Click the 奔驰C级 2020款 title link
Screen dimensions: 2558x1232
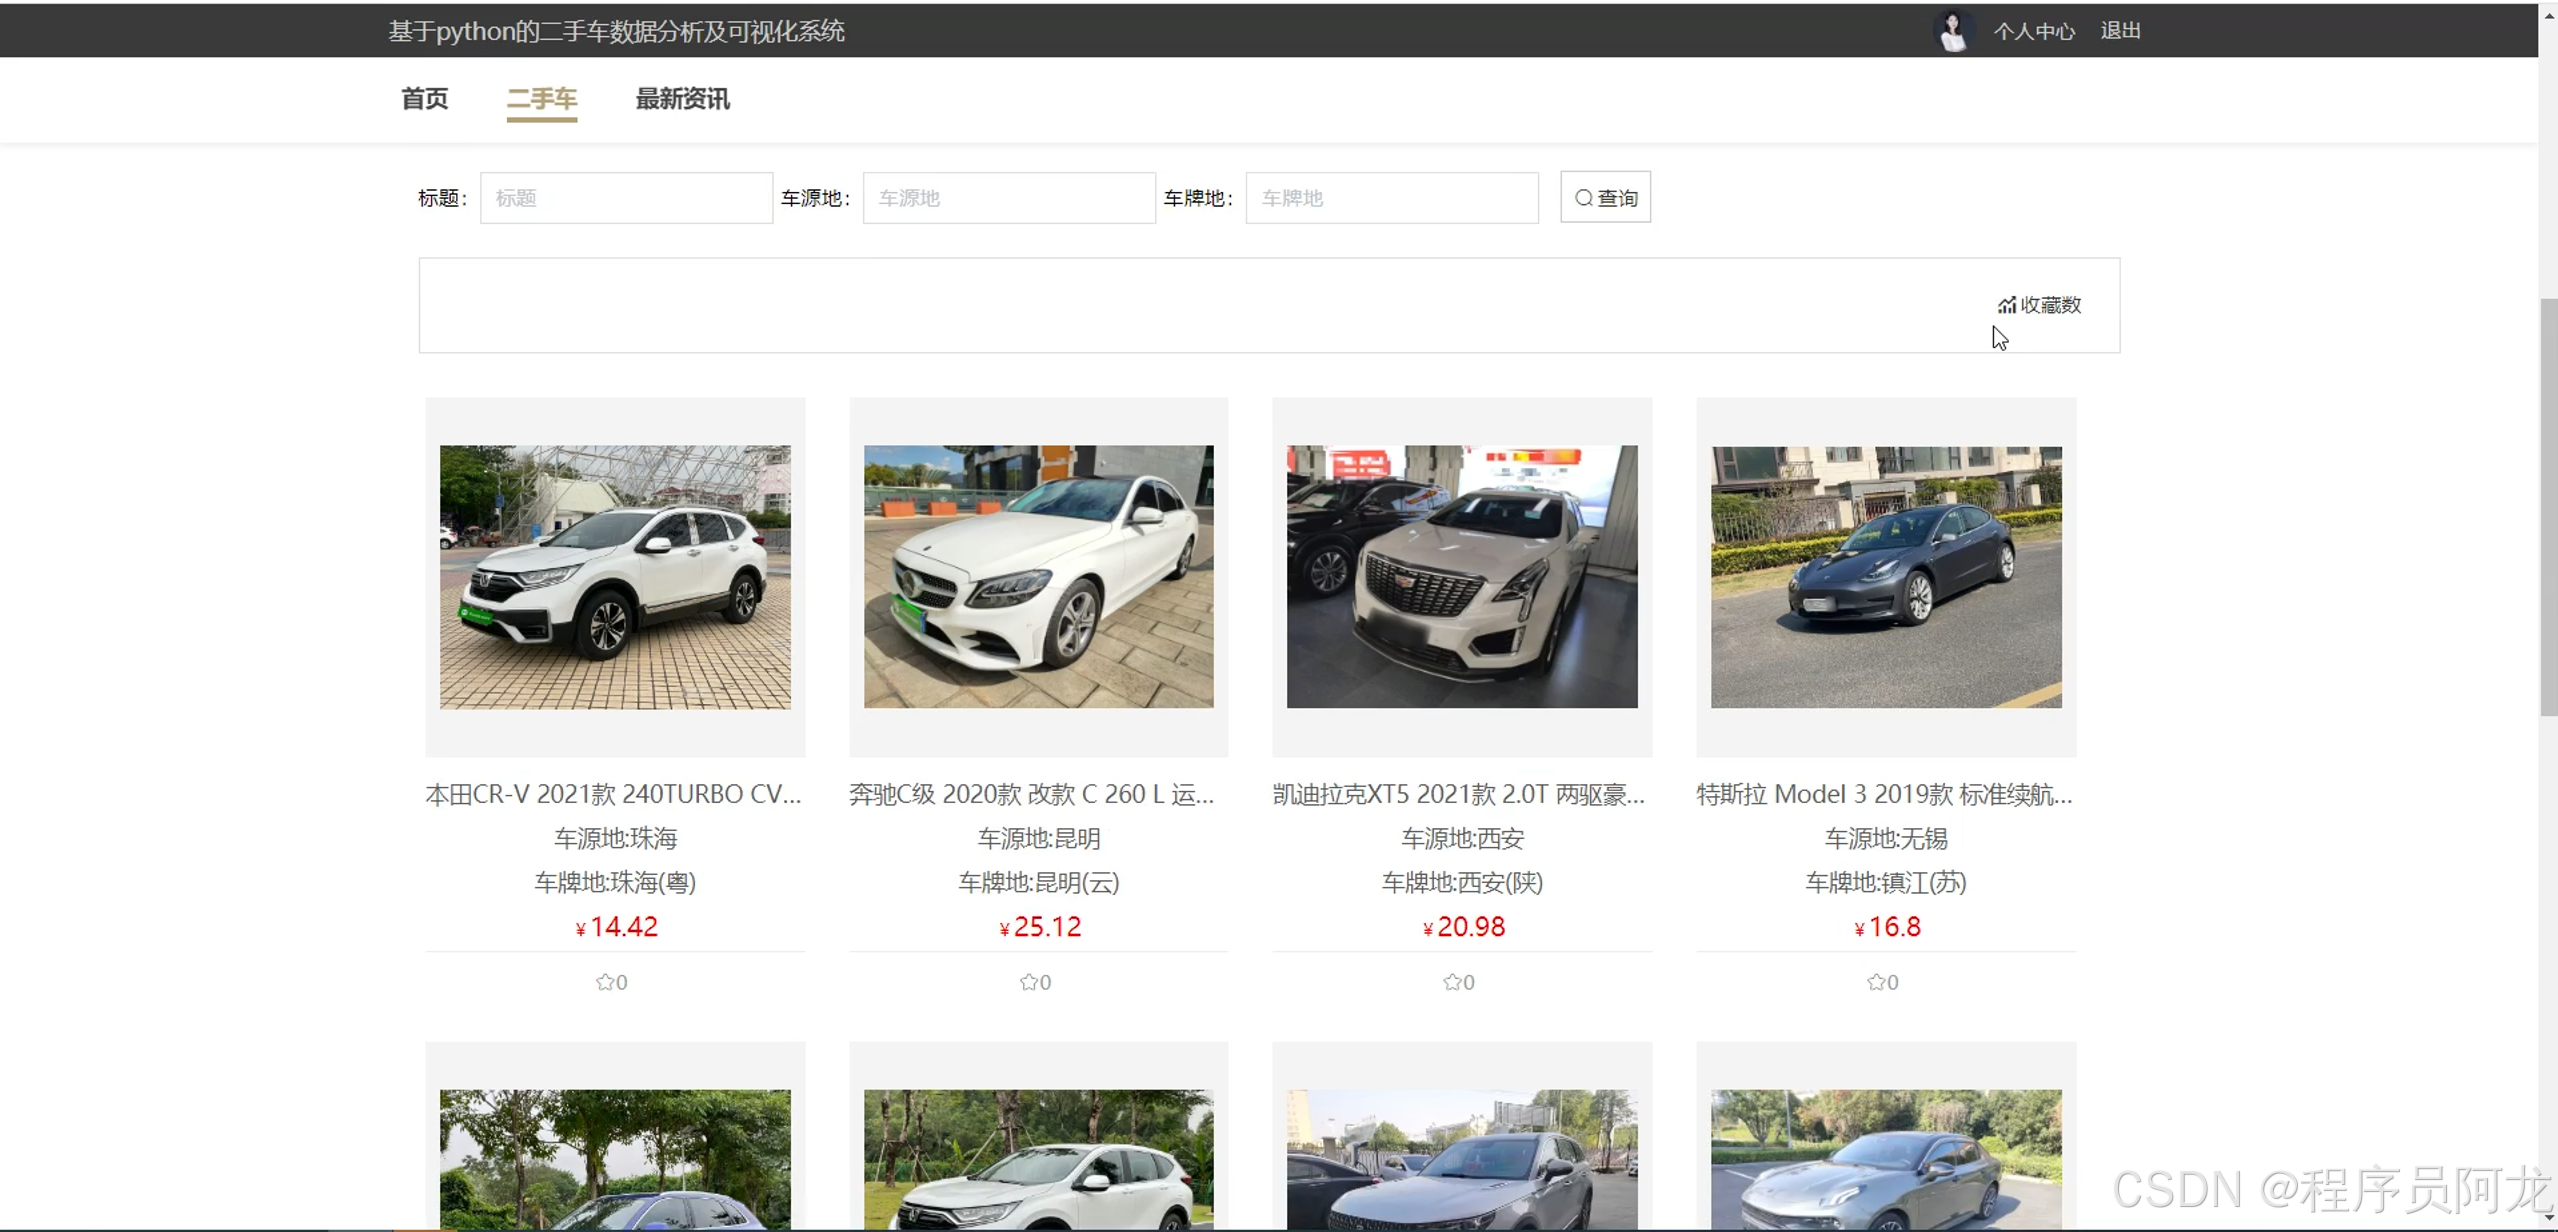point(1031,794)
